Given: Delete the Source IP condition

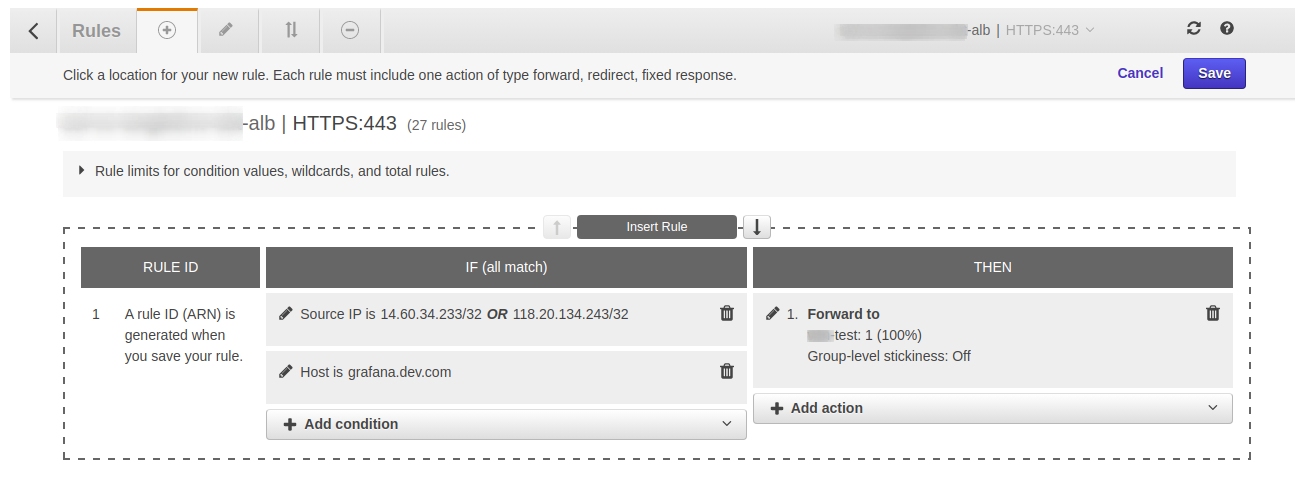Looking at the screenshot, I should tap(727, 313).
